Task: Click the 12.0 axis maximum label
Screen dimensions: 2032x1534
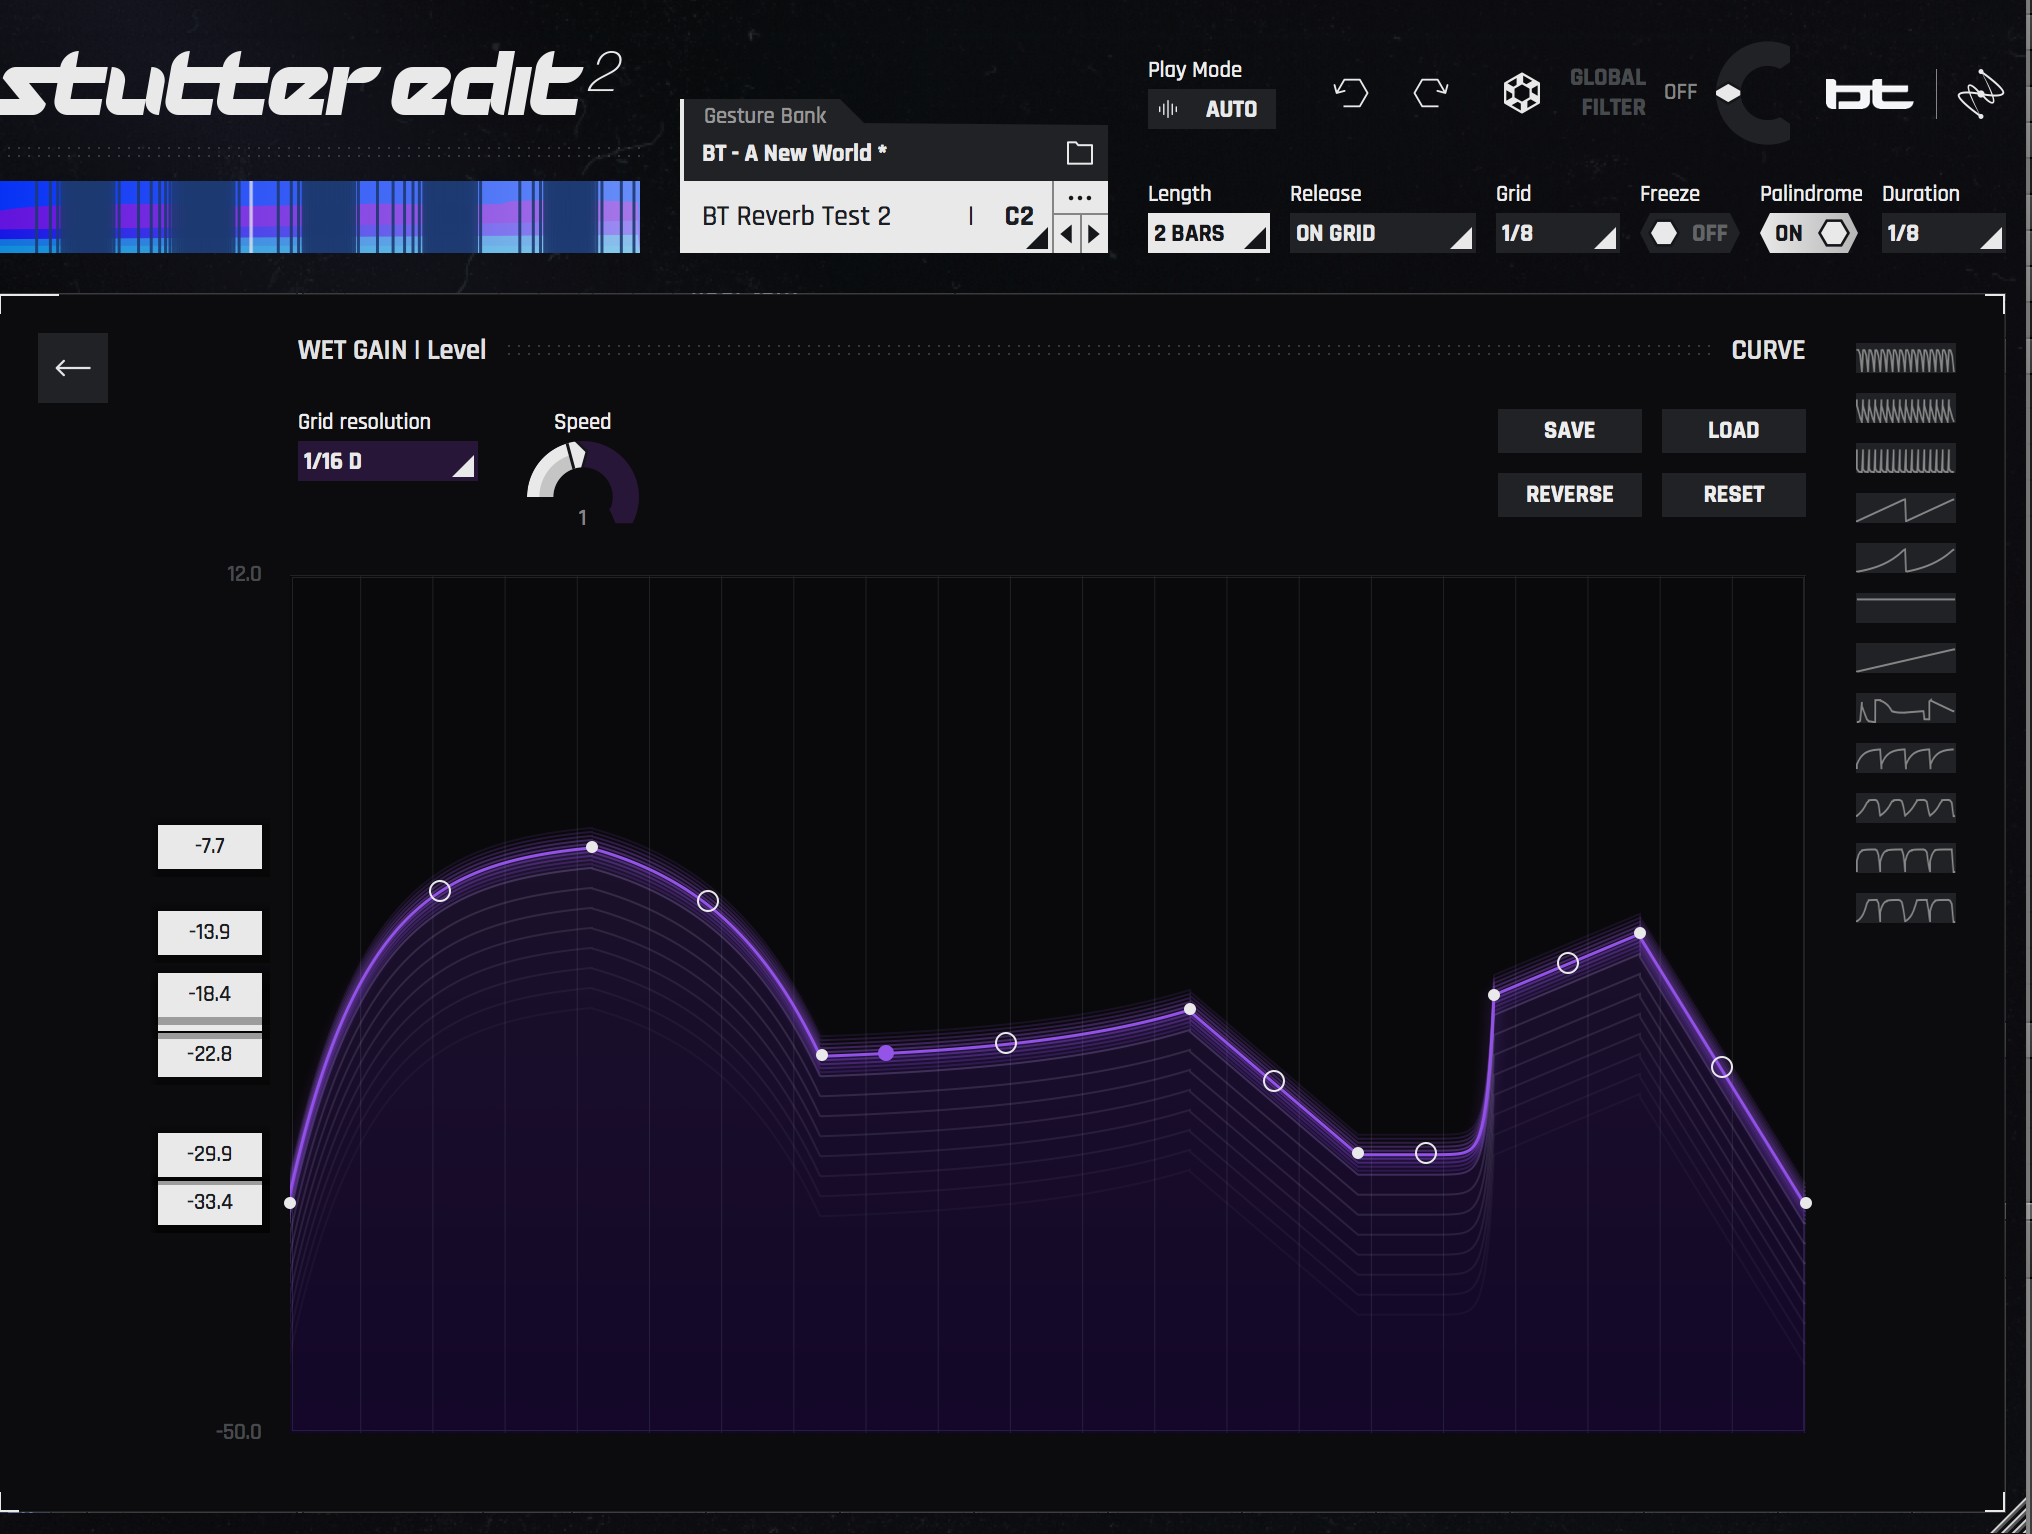Action: click(244, 574)
